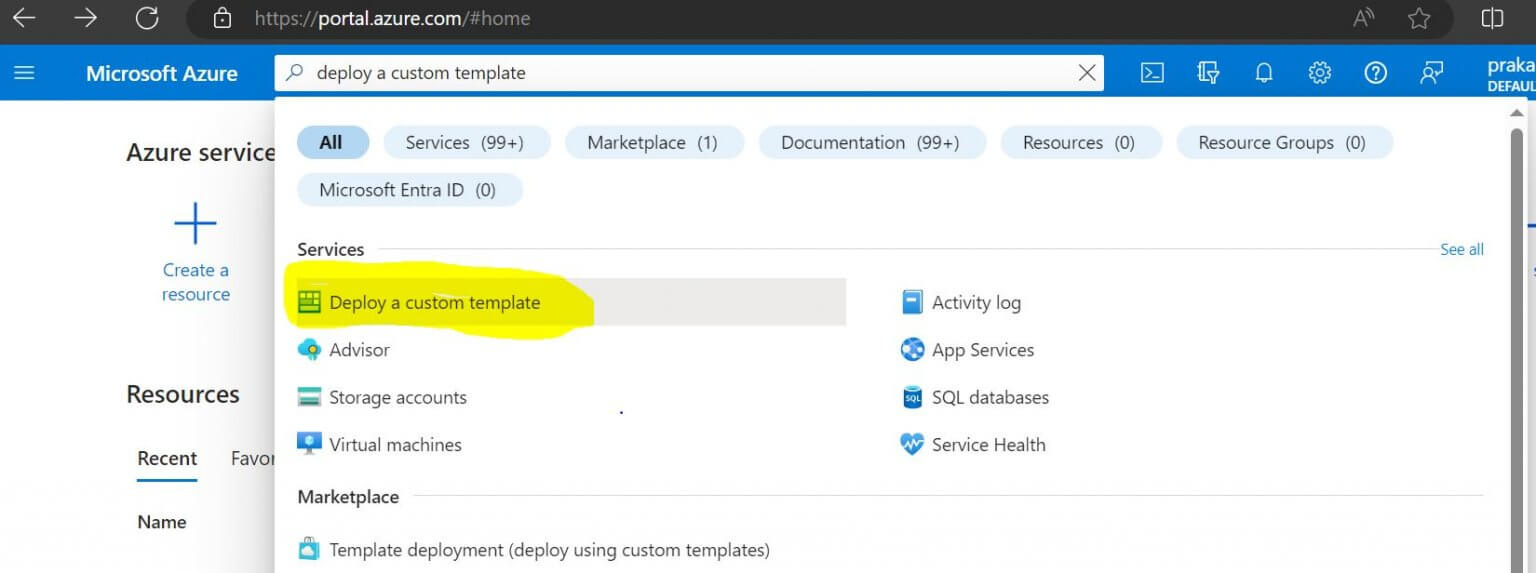
Task: Filter results by Marketplace tab
Action: [652, 143]
